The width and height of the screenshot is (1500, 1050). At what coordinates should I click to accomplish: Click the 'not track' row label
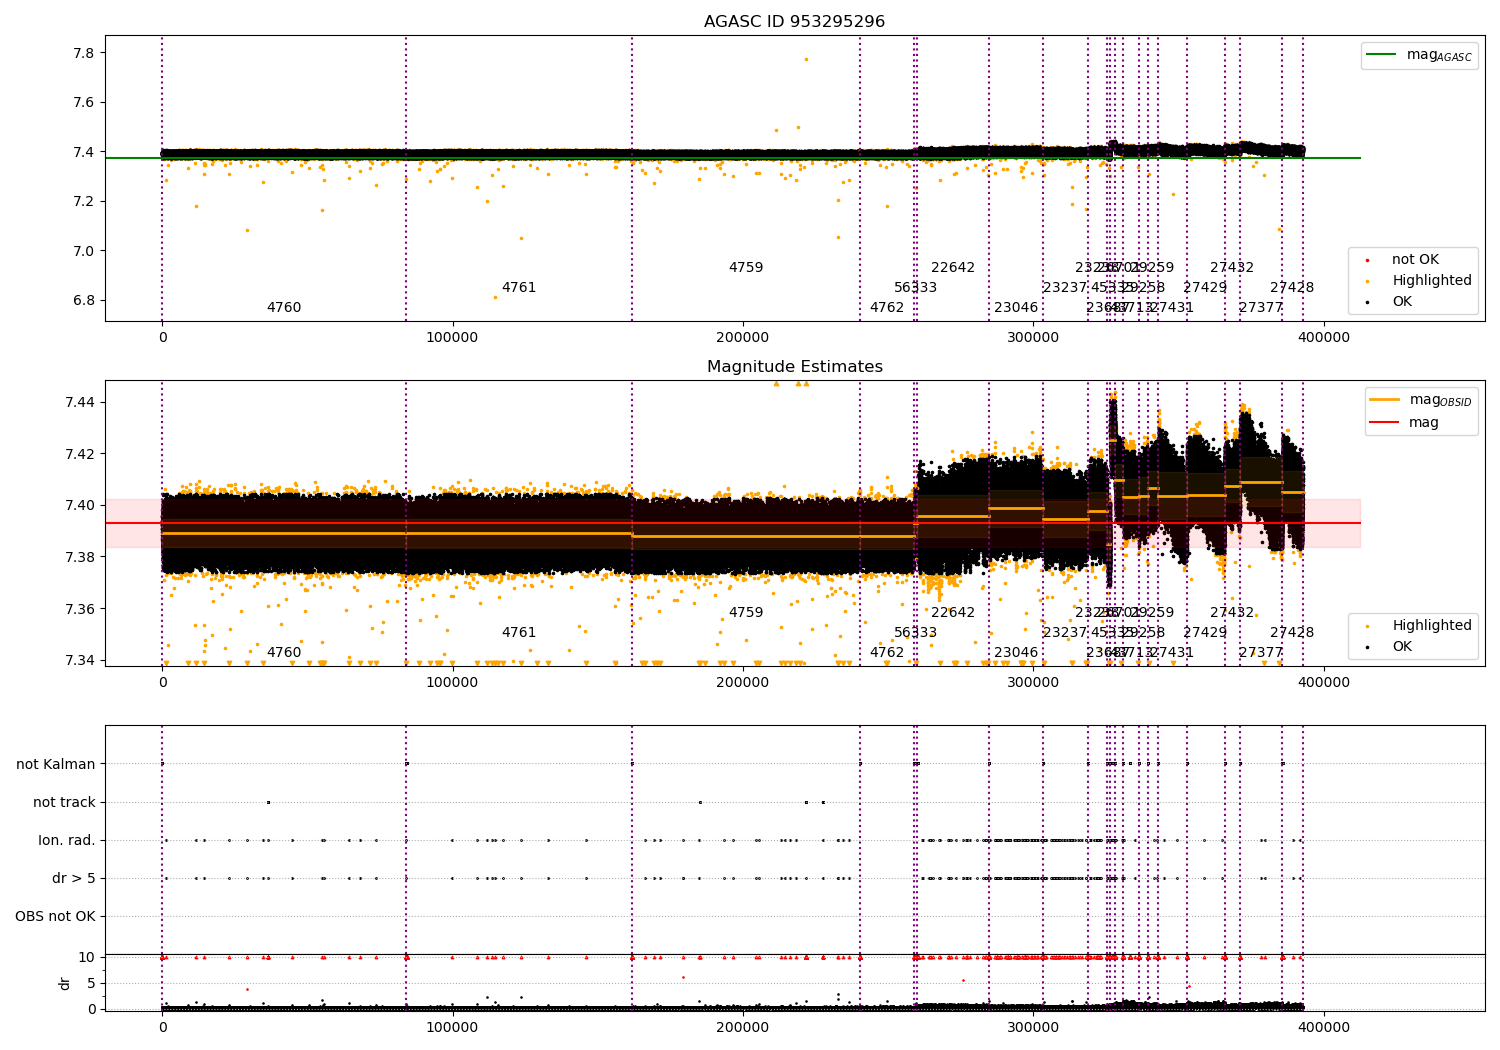pyautogui.click(x=64, y=802)
